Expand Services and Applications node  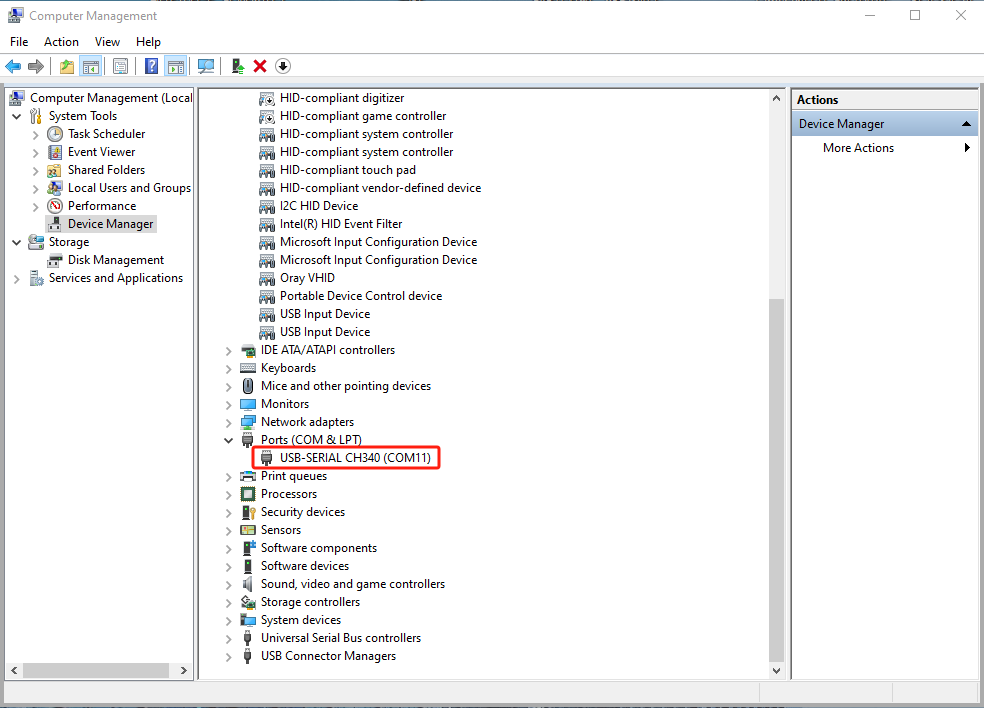17,279
